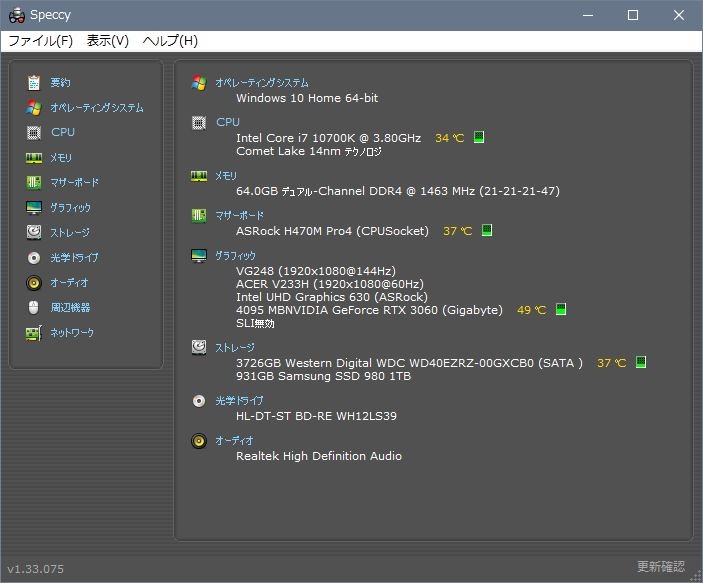
Task: Click the network card icon in sidebar
Action: (x=34, y=333)
